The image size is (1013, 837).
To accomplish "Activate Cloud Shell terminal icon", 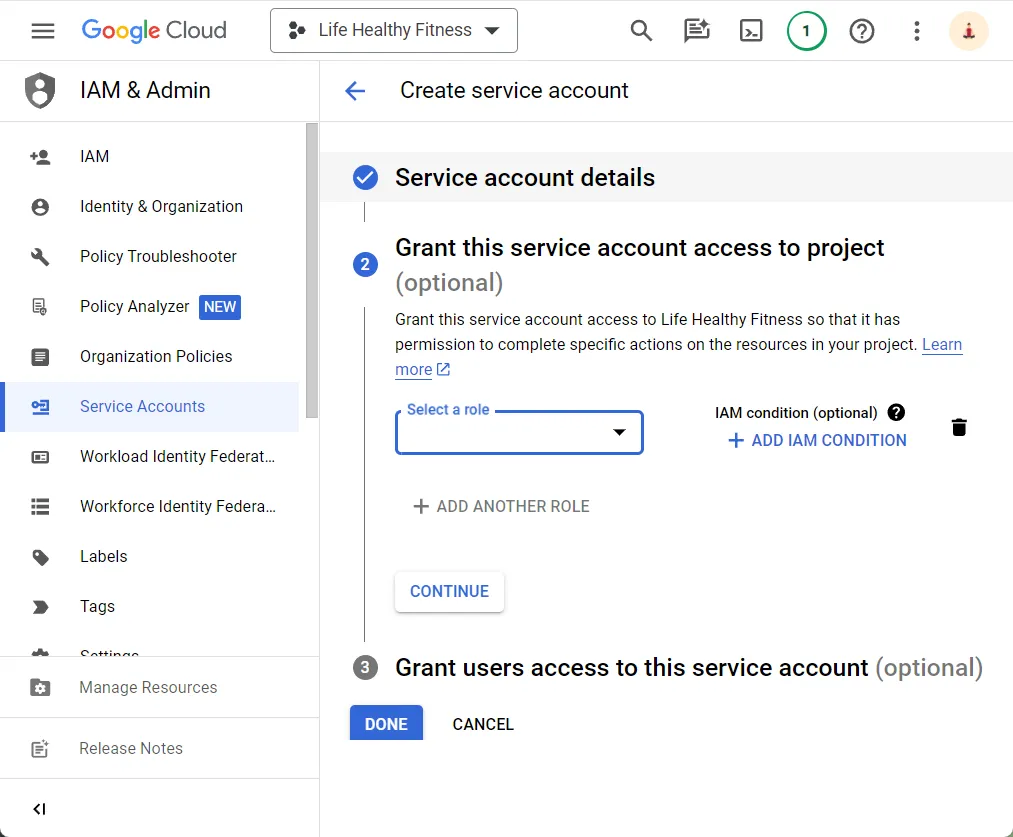I will (x=751, y=31).
